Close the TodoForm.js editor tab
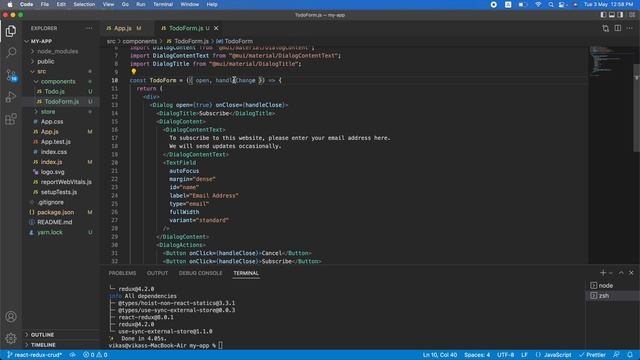 pyautogui.click(x=216, y=28)
